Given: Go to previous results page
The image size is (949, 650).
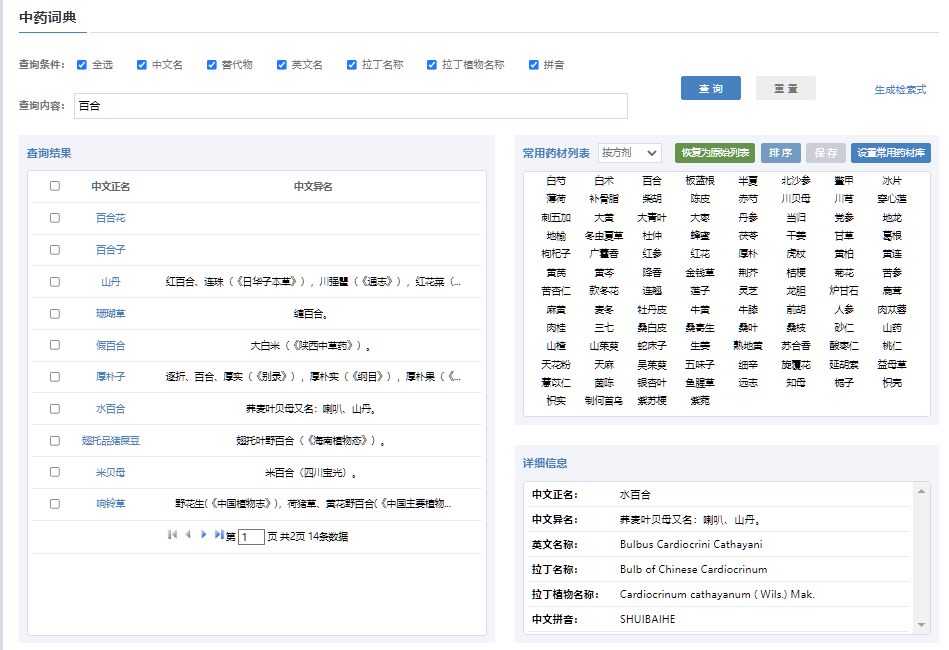Looking at the screenshot, I should (188, 534).
